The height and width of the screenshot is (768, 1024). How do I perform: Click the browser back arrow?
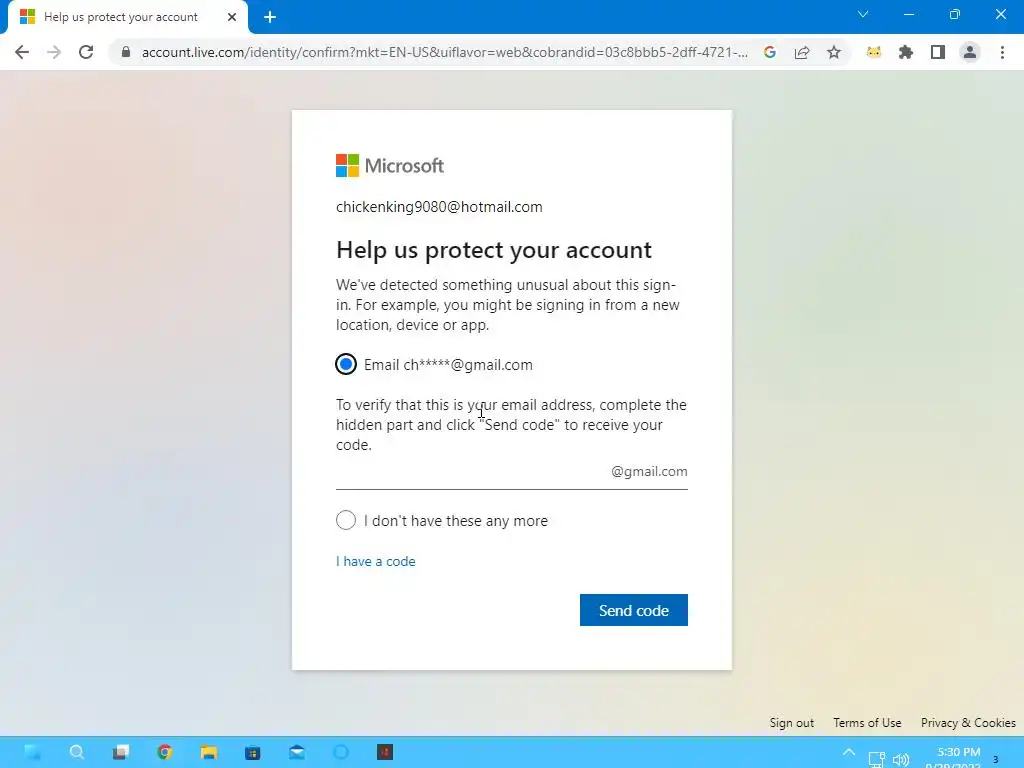point(22,52)
